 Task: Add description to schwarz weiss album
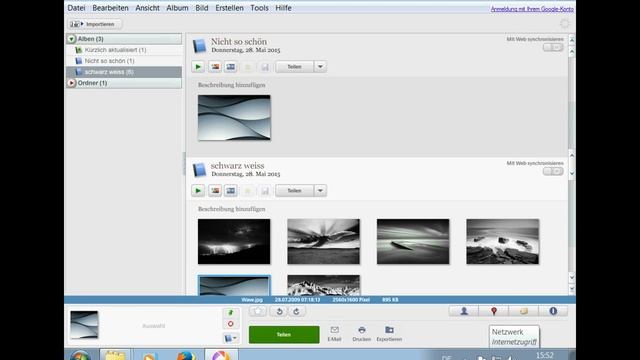231,209
